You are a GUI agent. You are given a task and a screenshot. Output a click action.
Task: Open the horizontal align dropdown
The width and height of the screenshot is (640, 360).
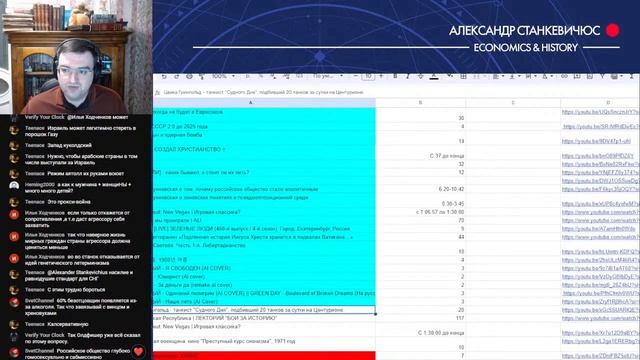497,76
